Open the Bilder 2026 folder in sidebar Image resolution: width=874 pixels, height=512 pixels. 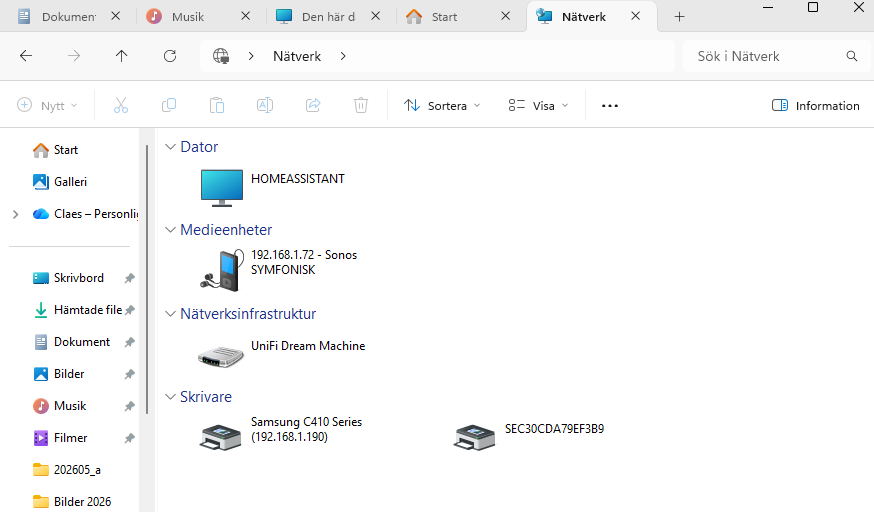pos(82,502)
